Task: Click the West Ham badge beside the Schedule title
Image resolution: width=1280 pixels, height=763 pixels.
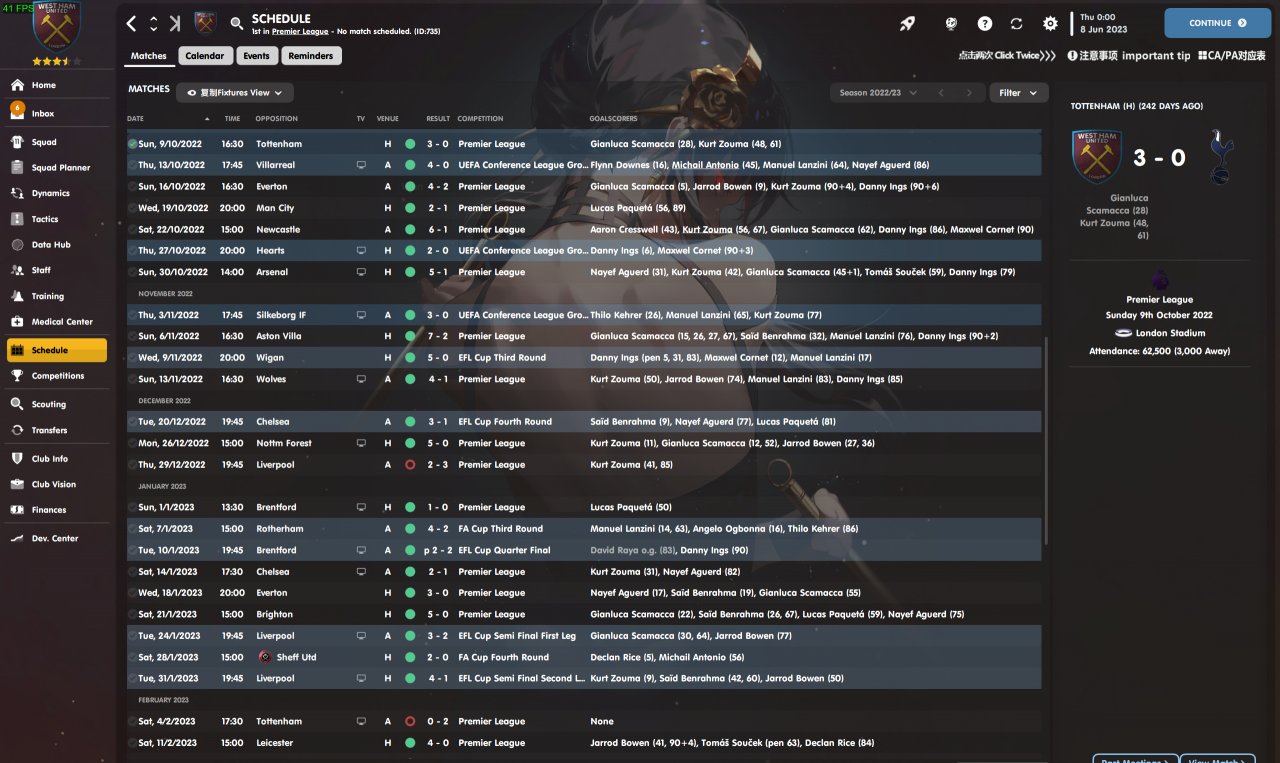Action: (206, 23)
